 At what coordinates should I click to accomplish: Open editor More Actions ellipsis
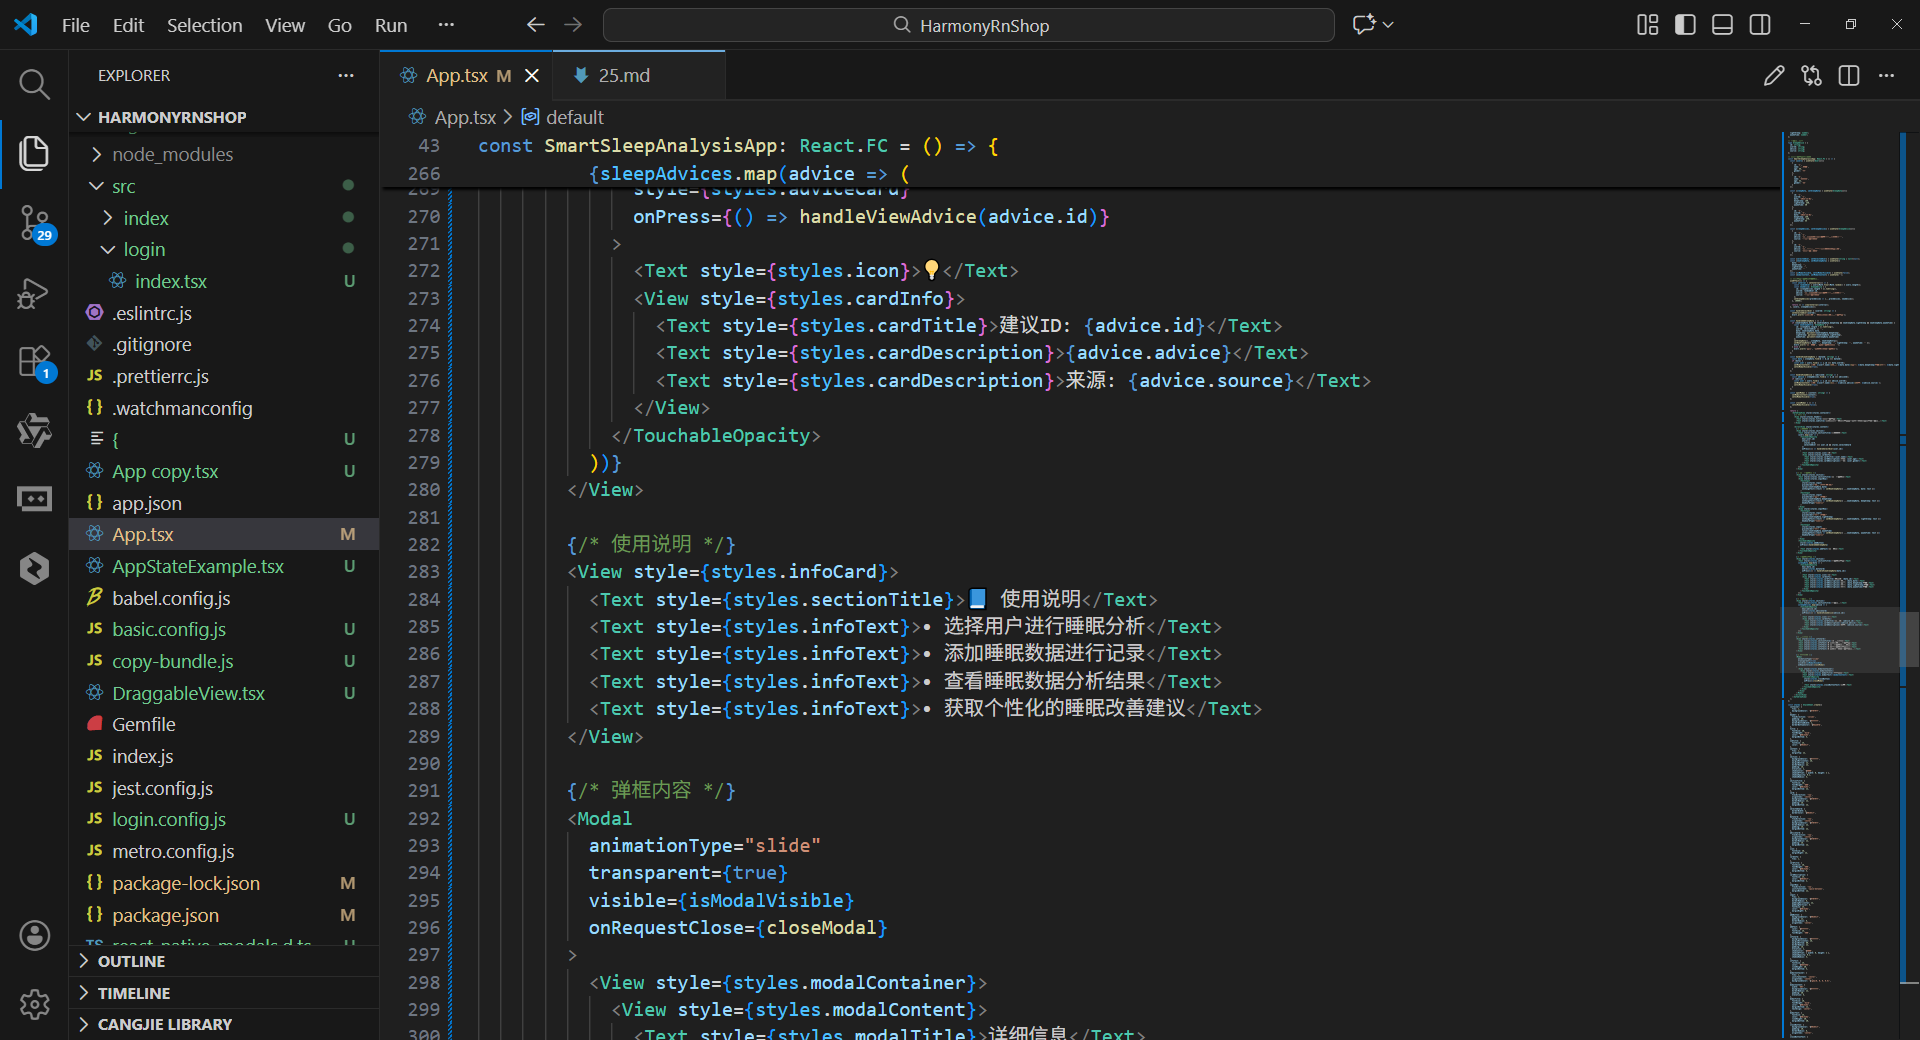[1886, 76]
